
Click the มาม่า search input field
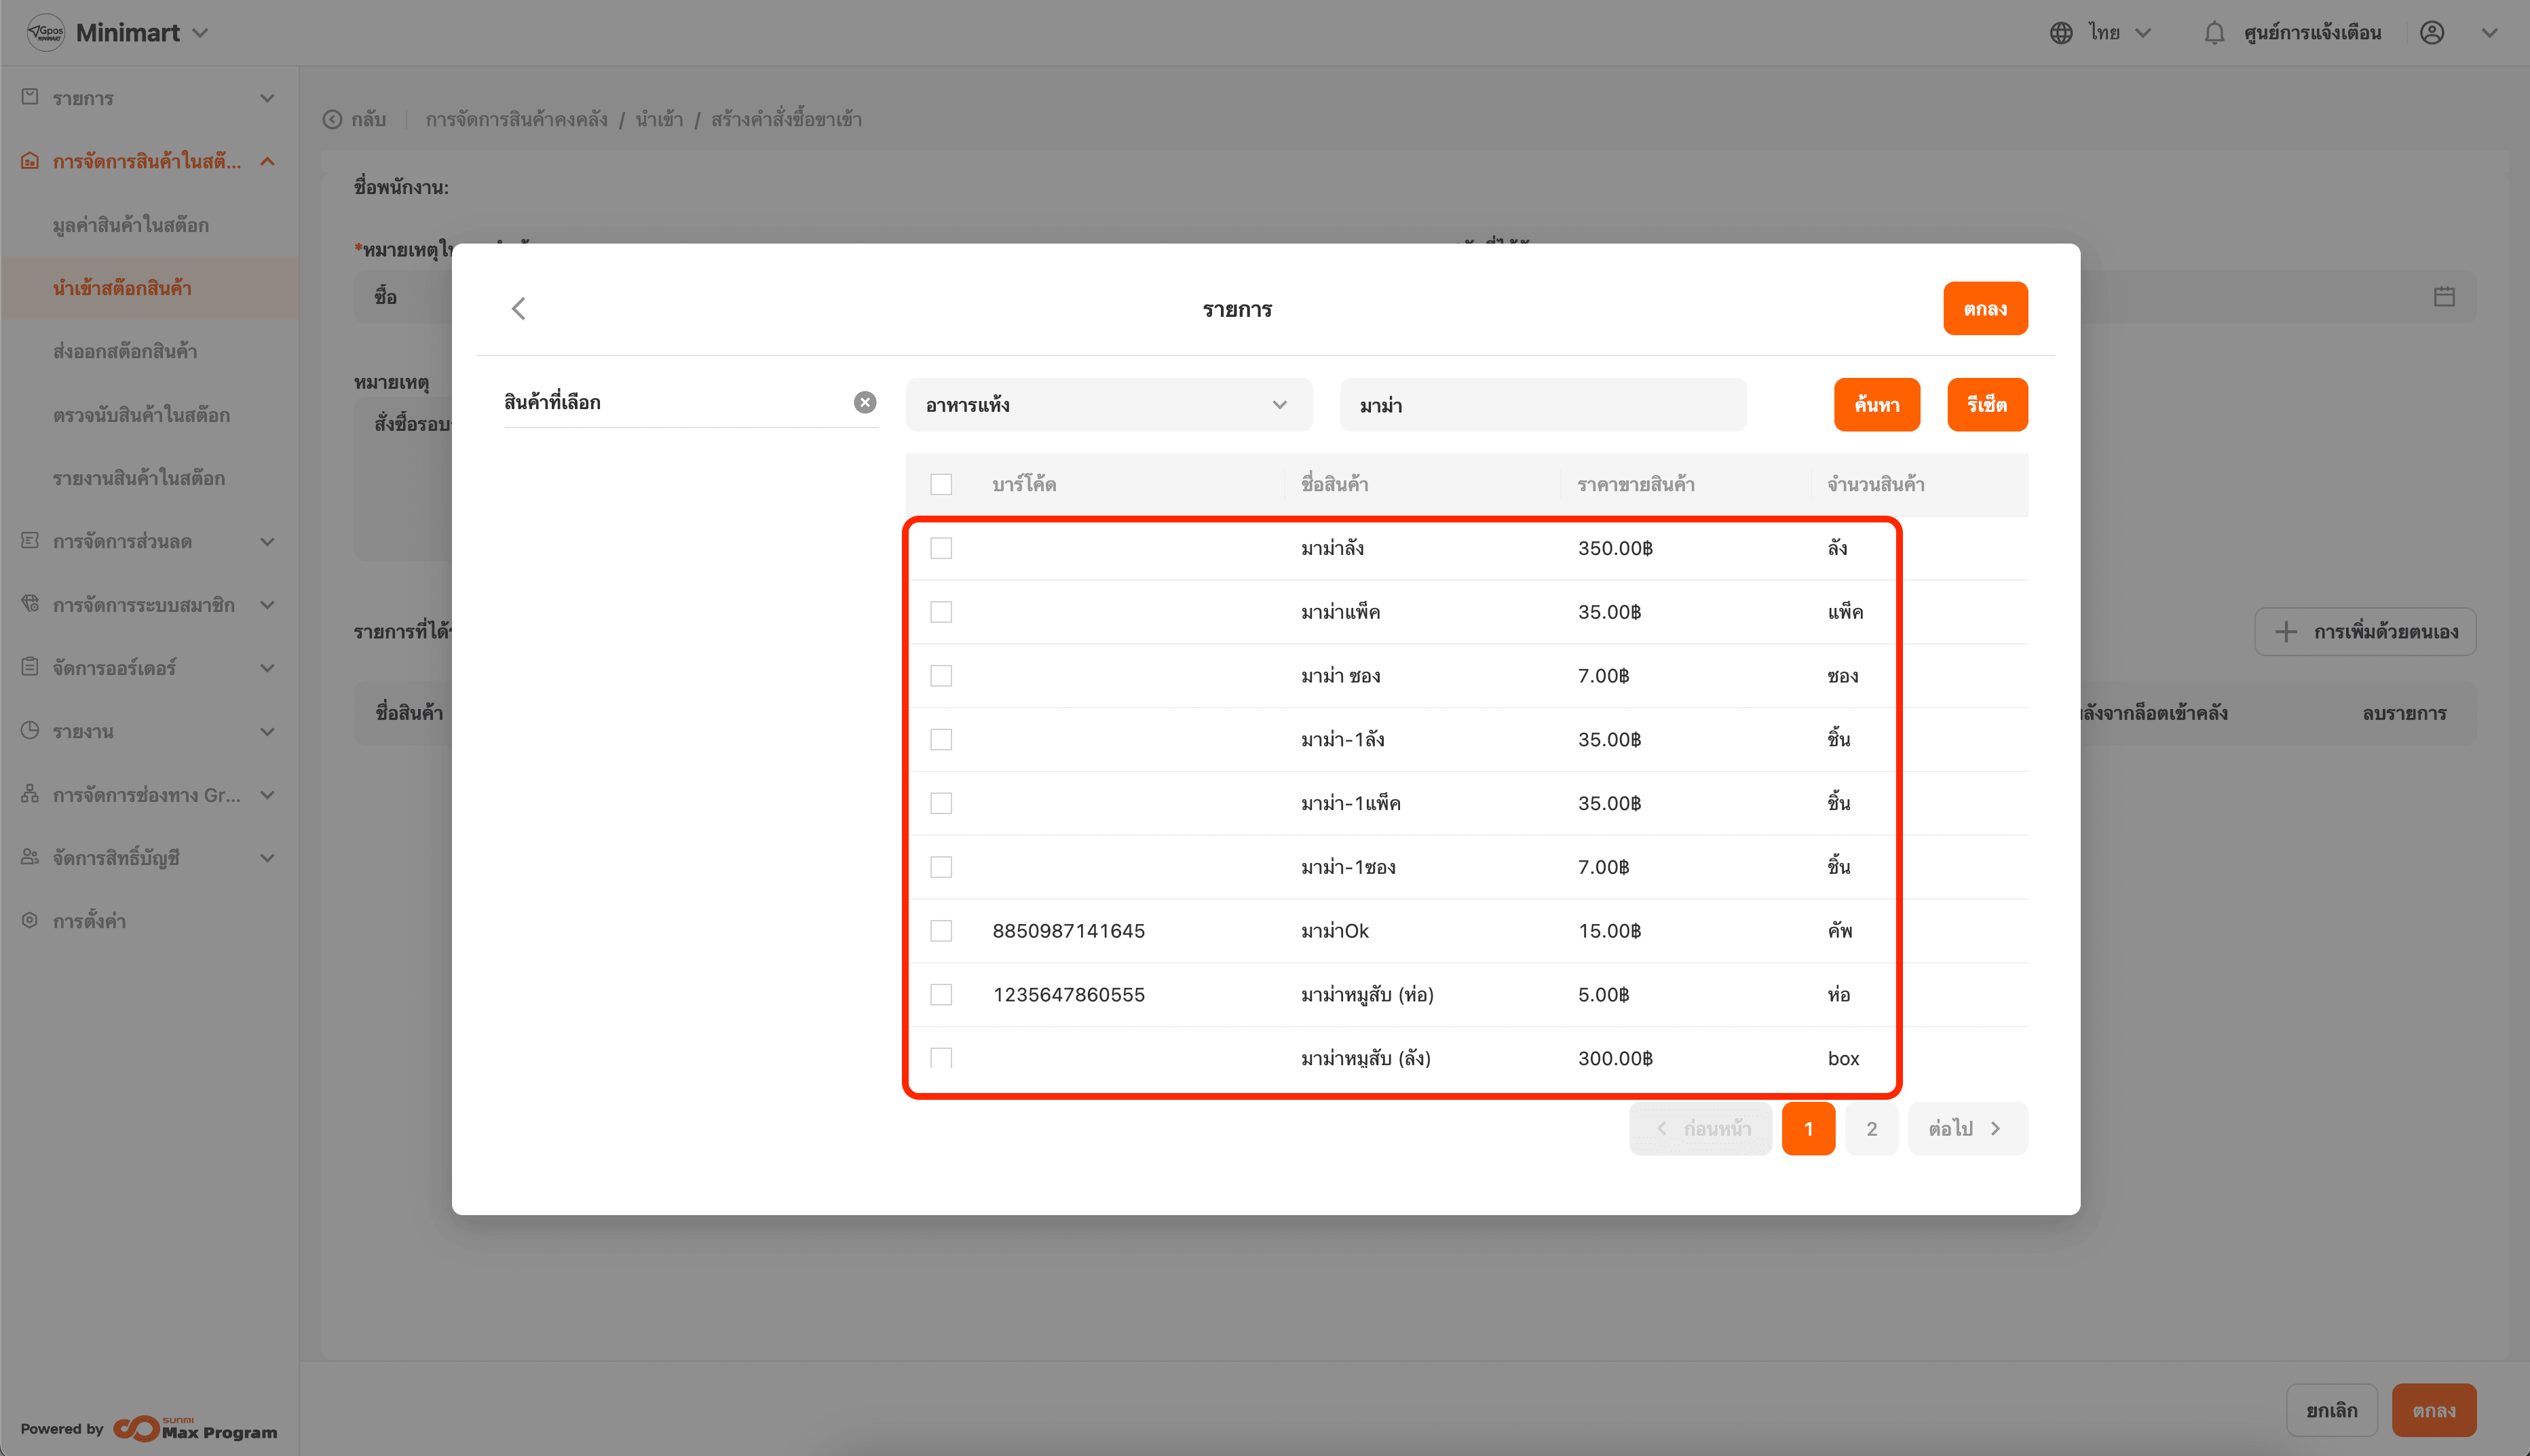point(1542,405)
